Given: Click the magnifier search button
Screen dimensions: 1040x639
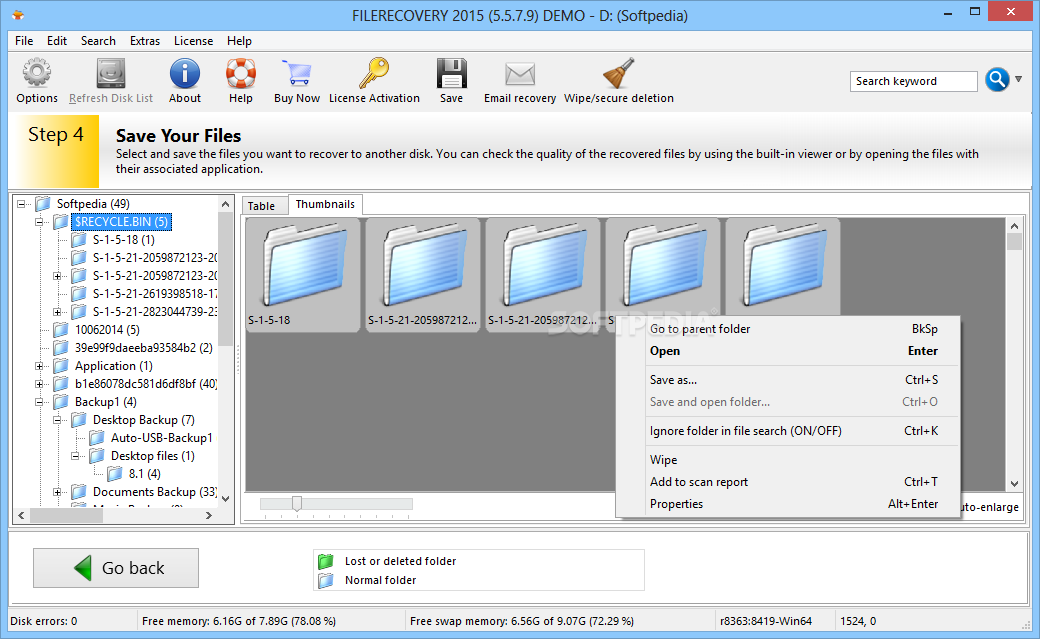Looking at the screenshot, I should pos(997,80).
